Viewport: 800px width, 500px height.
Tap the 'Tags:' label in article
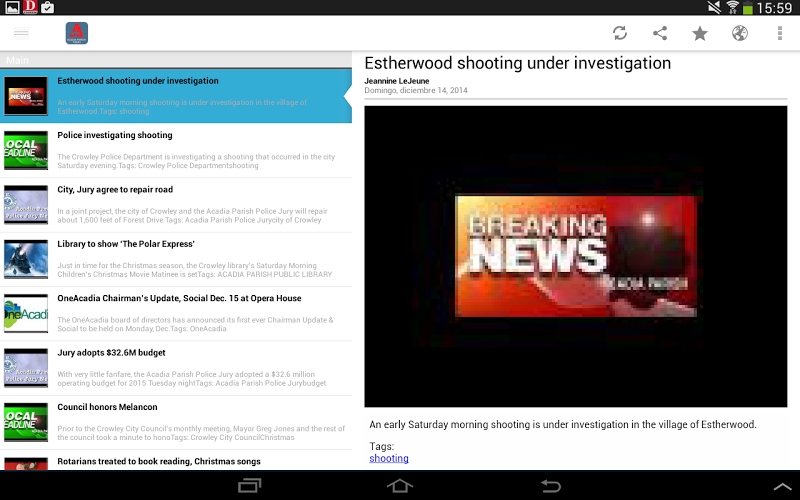click(382, 446)
